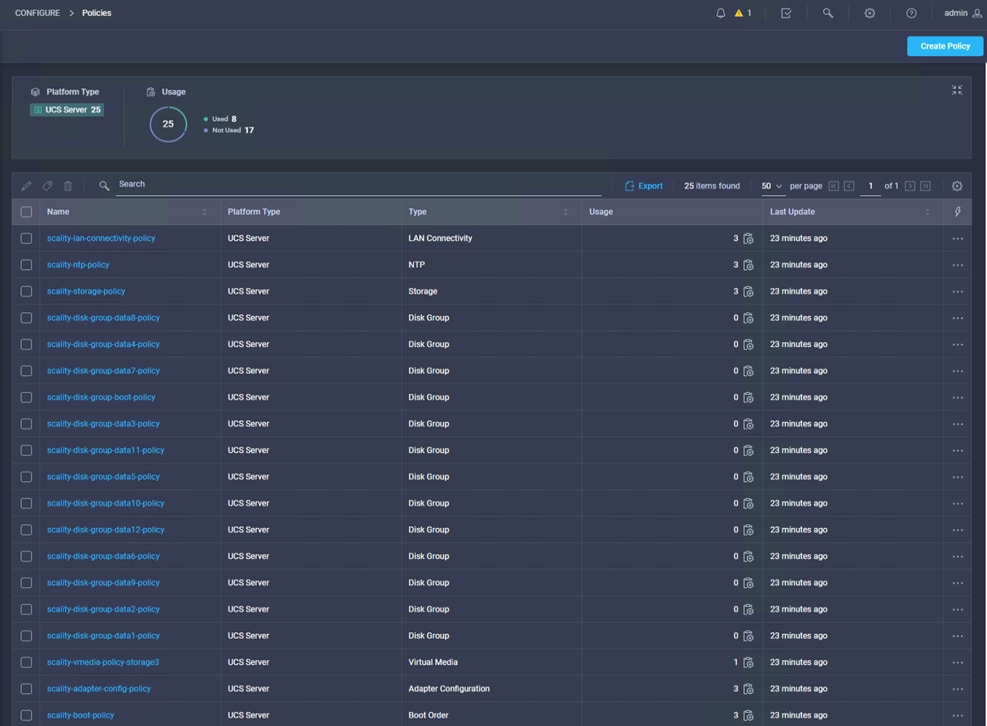Image resolution: width=987 pixels, height=726 pixels.
Task: Check the scality-disk-group-data4-policy row checkbox
Action: [x=26, y=344]
